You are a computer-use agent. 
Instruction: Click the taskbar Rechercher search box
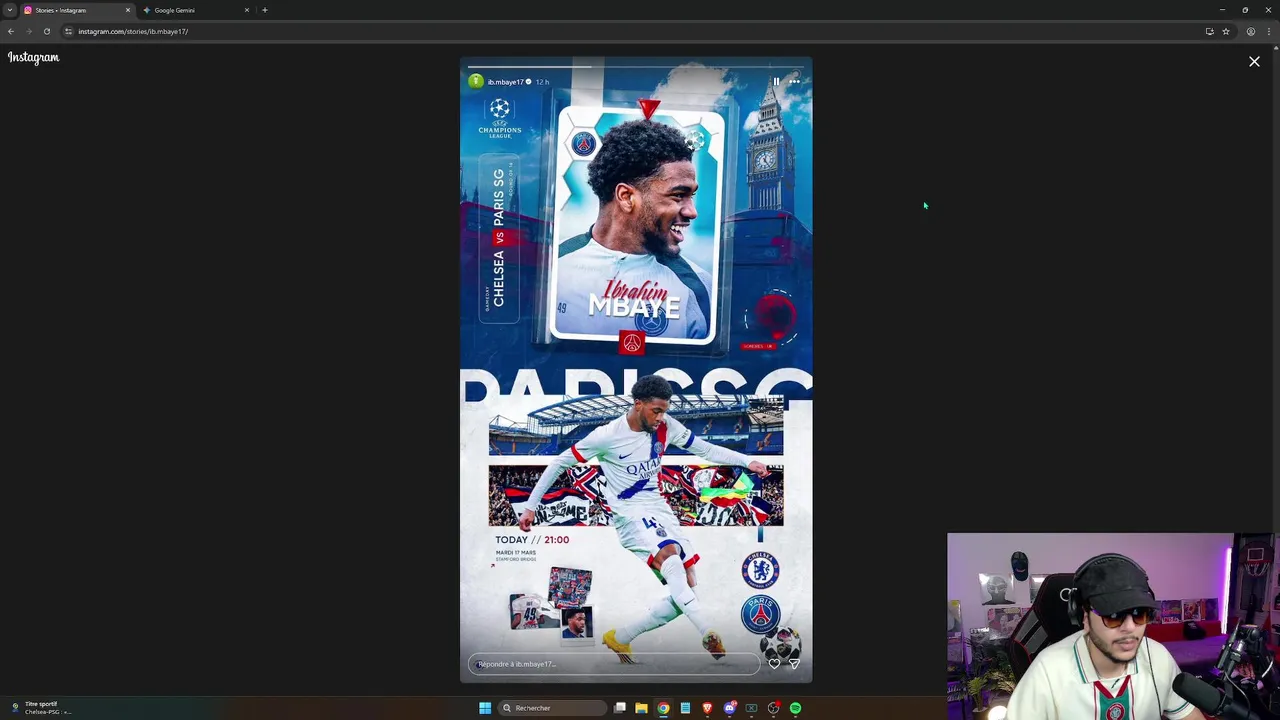click(553, 708)
